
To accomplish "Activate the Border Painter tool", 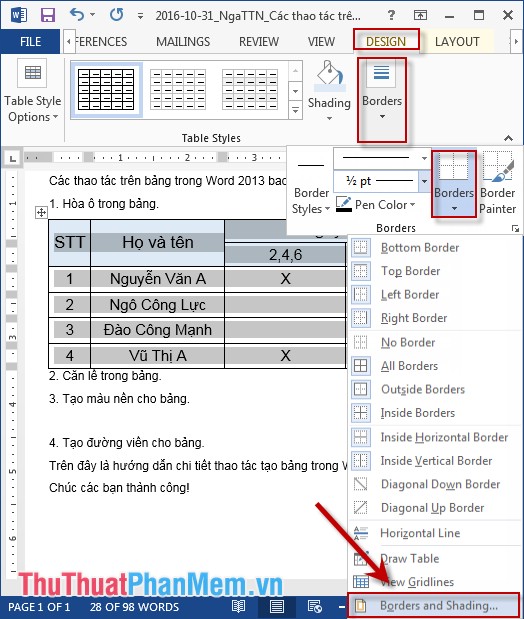I will (x=498, y=184).
